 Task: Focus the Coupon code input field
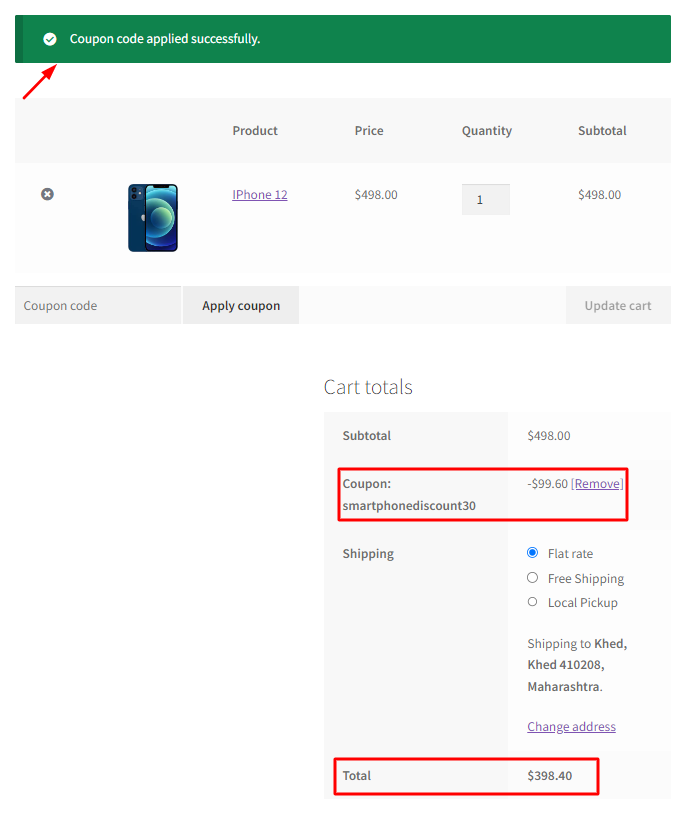click(98, 305)
